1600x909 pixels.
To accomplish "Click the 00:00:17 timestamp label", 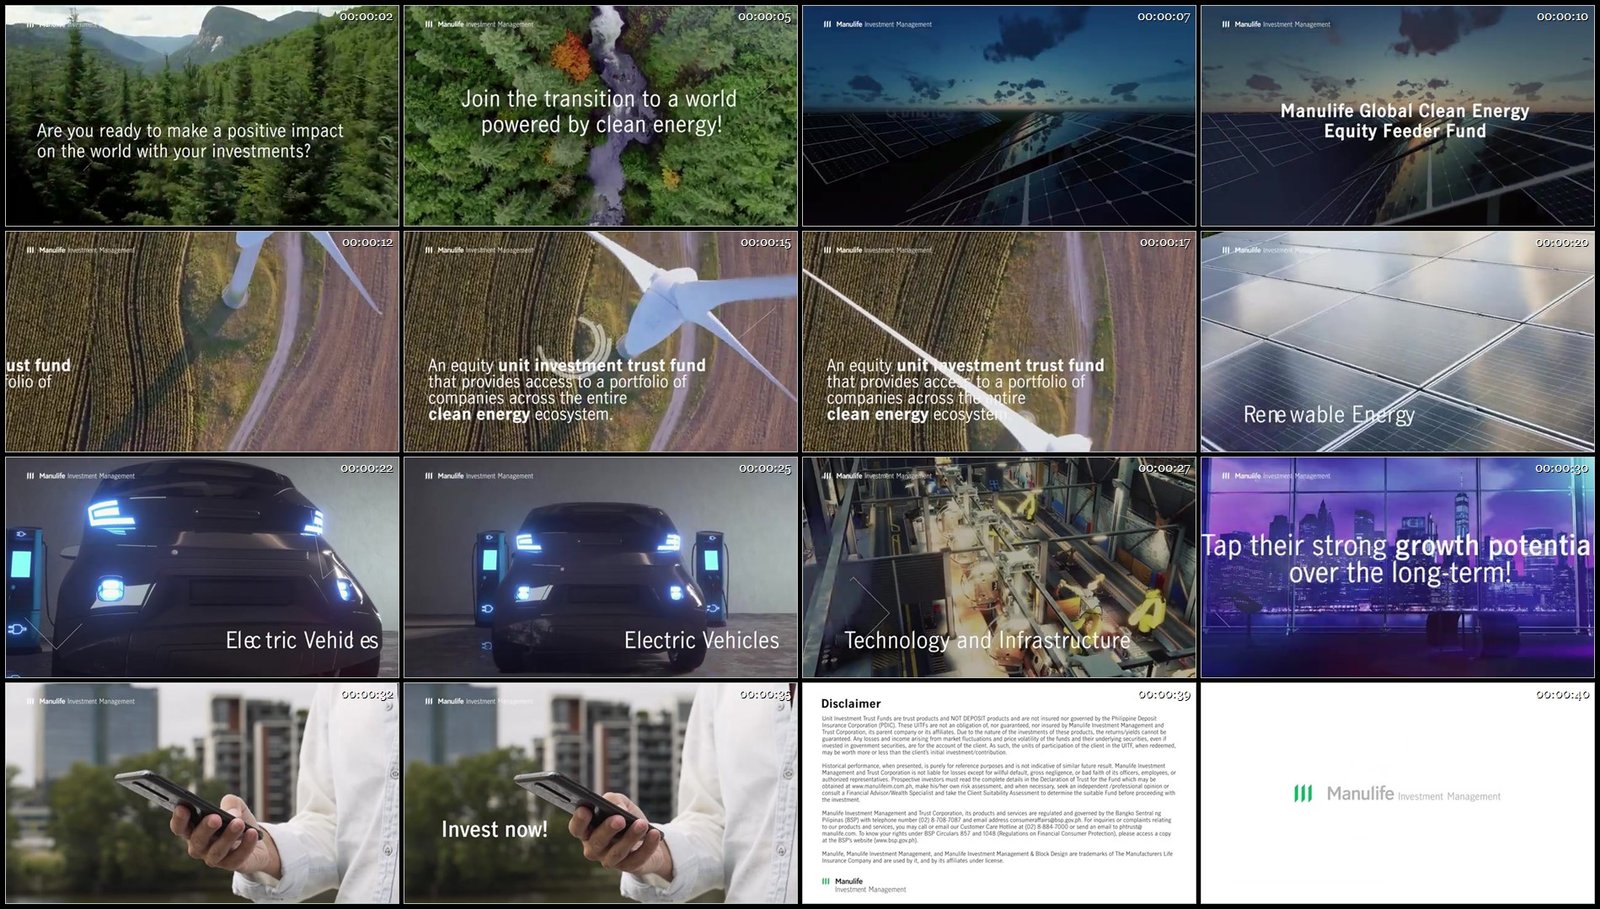I will coord(1165,243).
